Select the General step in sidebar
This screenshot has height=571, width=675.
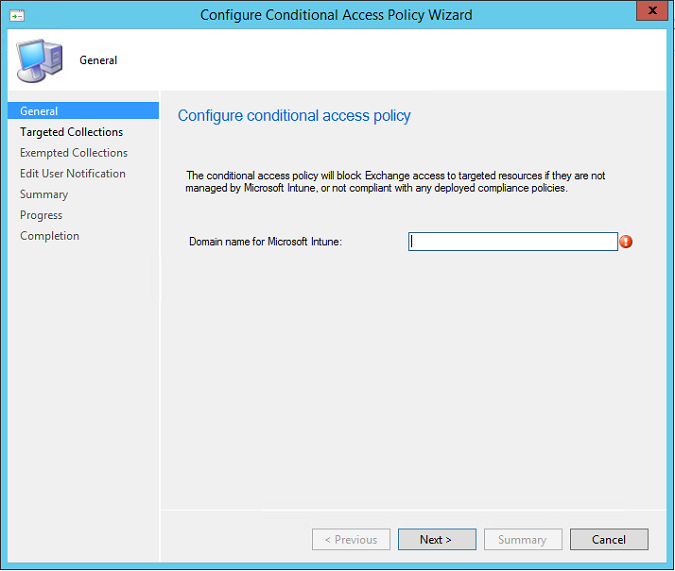click(83, 111)
